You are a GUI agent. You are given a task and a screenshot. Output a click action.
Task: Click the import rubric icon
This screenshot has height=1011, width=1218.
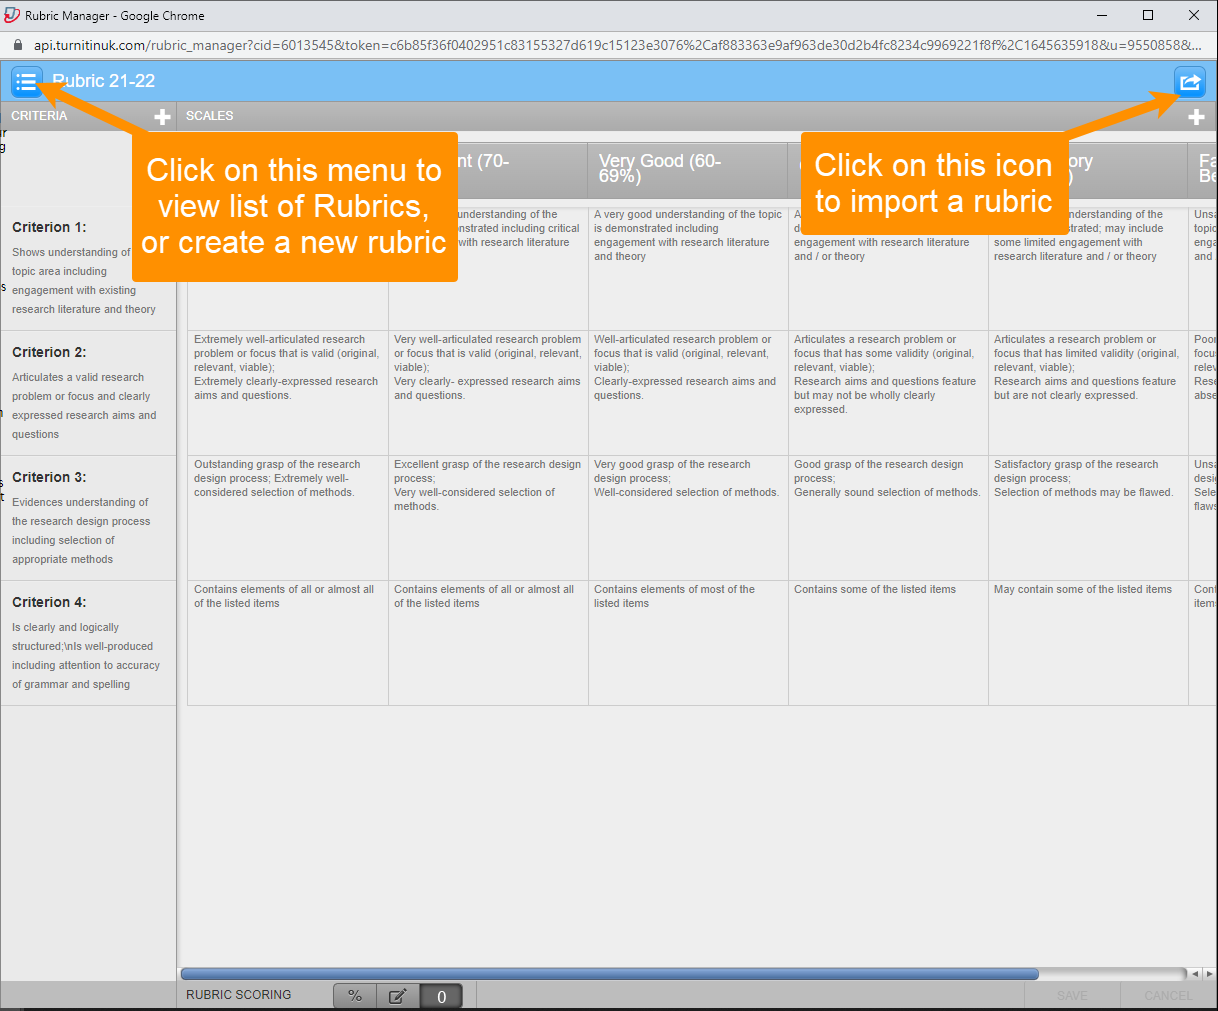coord(1190,81)
